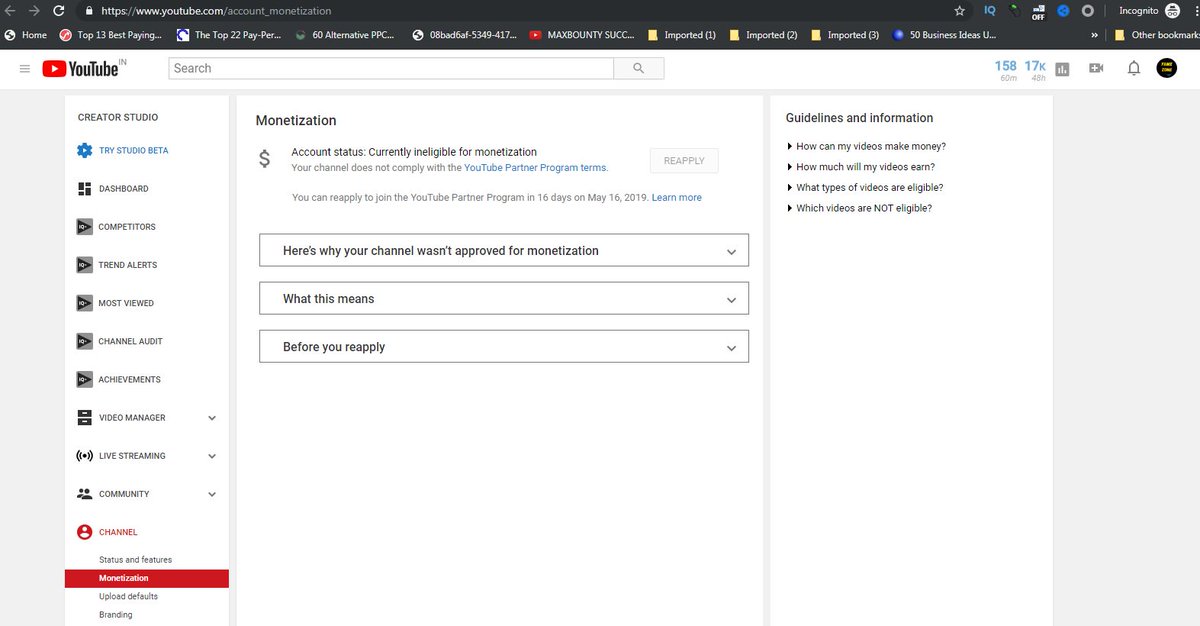
Task: Click the vidIQ 17K views 48h stat
Action: click(x=1035, y=69)
